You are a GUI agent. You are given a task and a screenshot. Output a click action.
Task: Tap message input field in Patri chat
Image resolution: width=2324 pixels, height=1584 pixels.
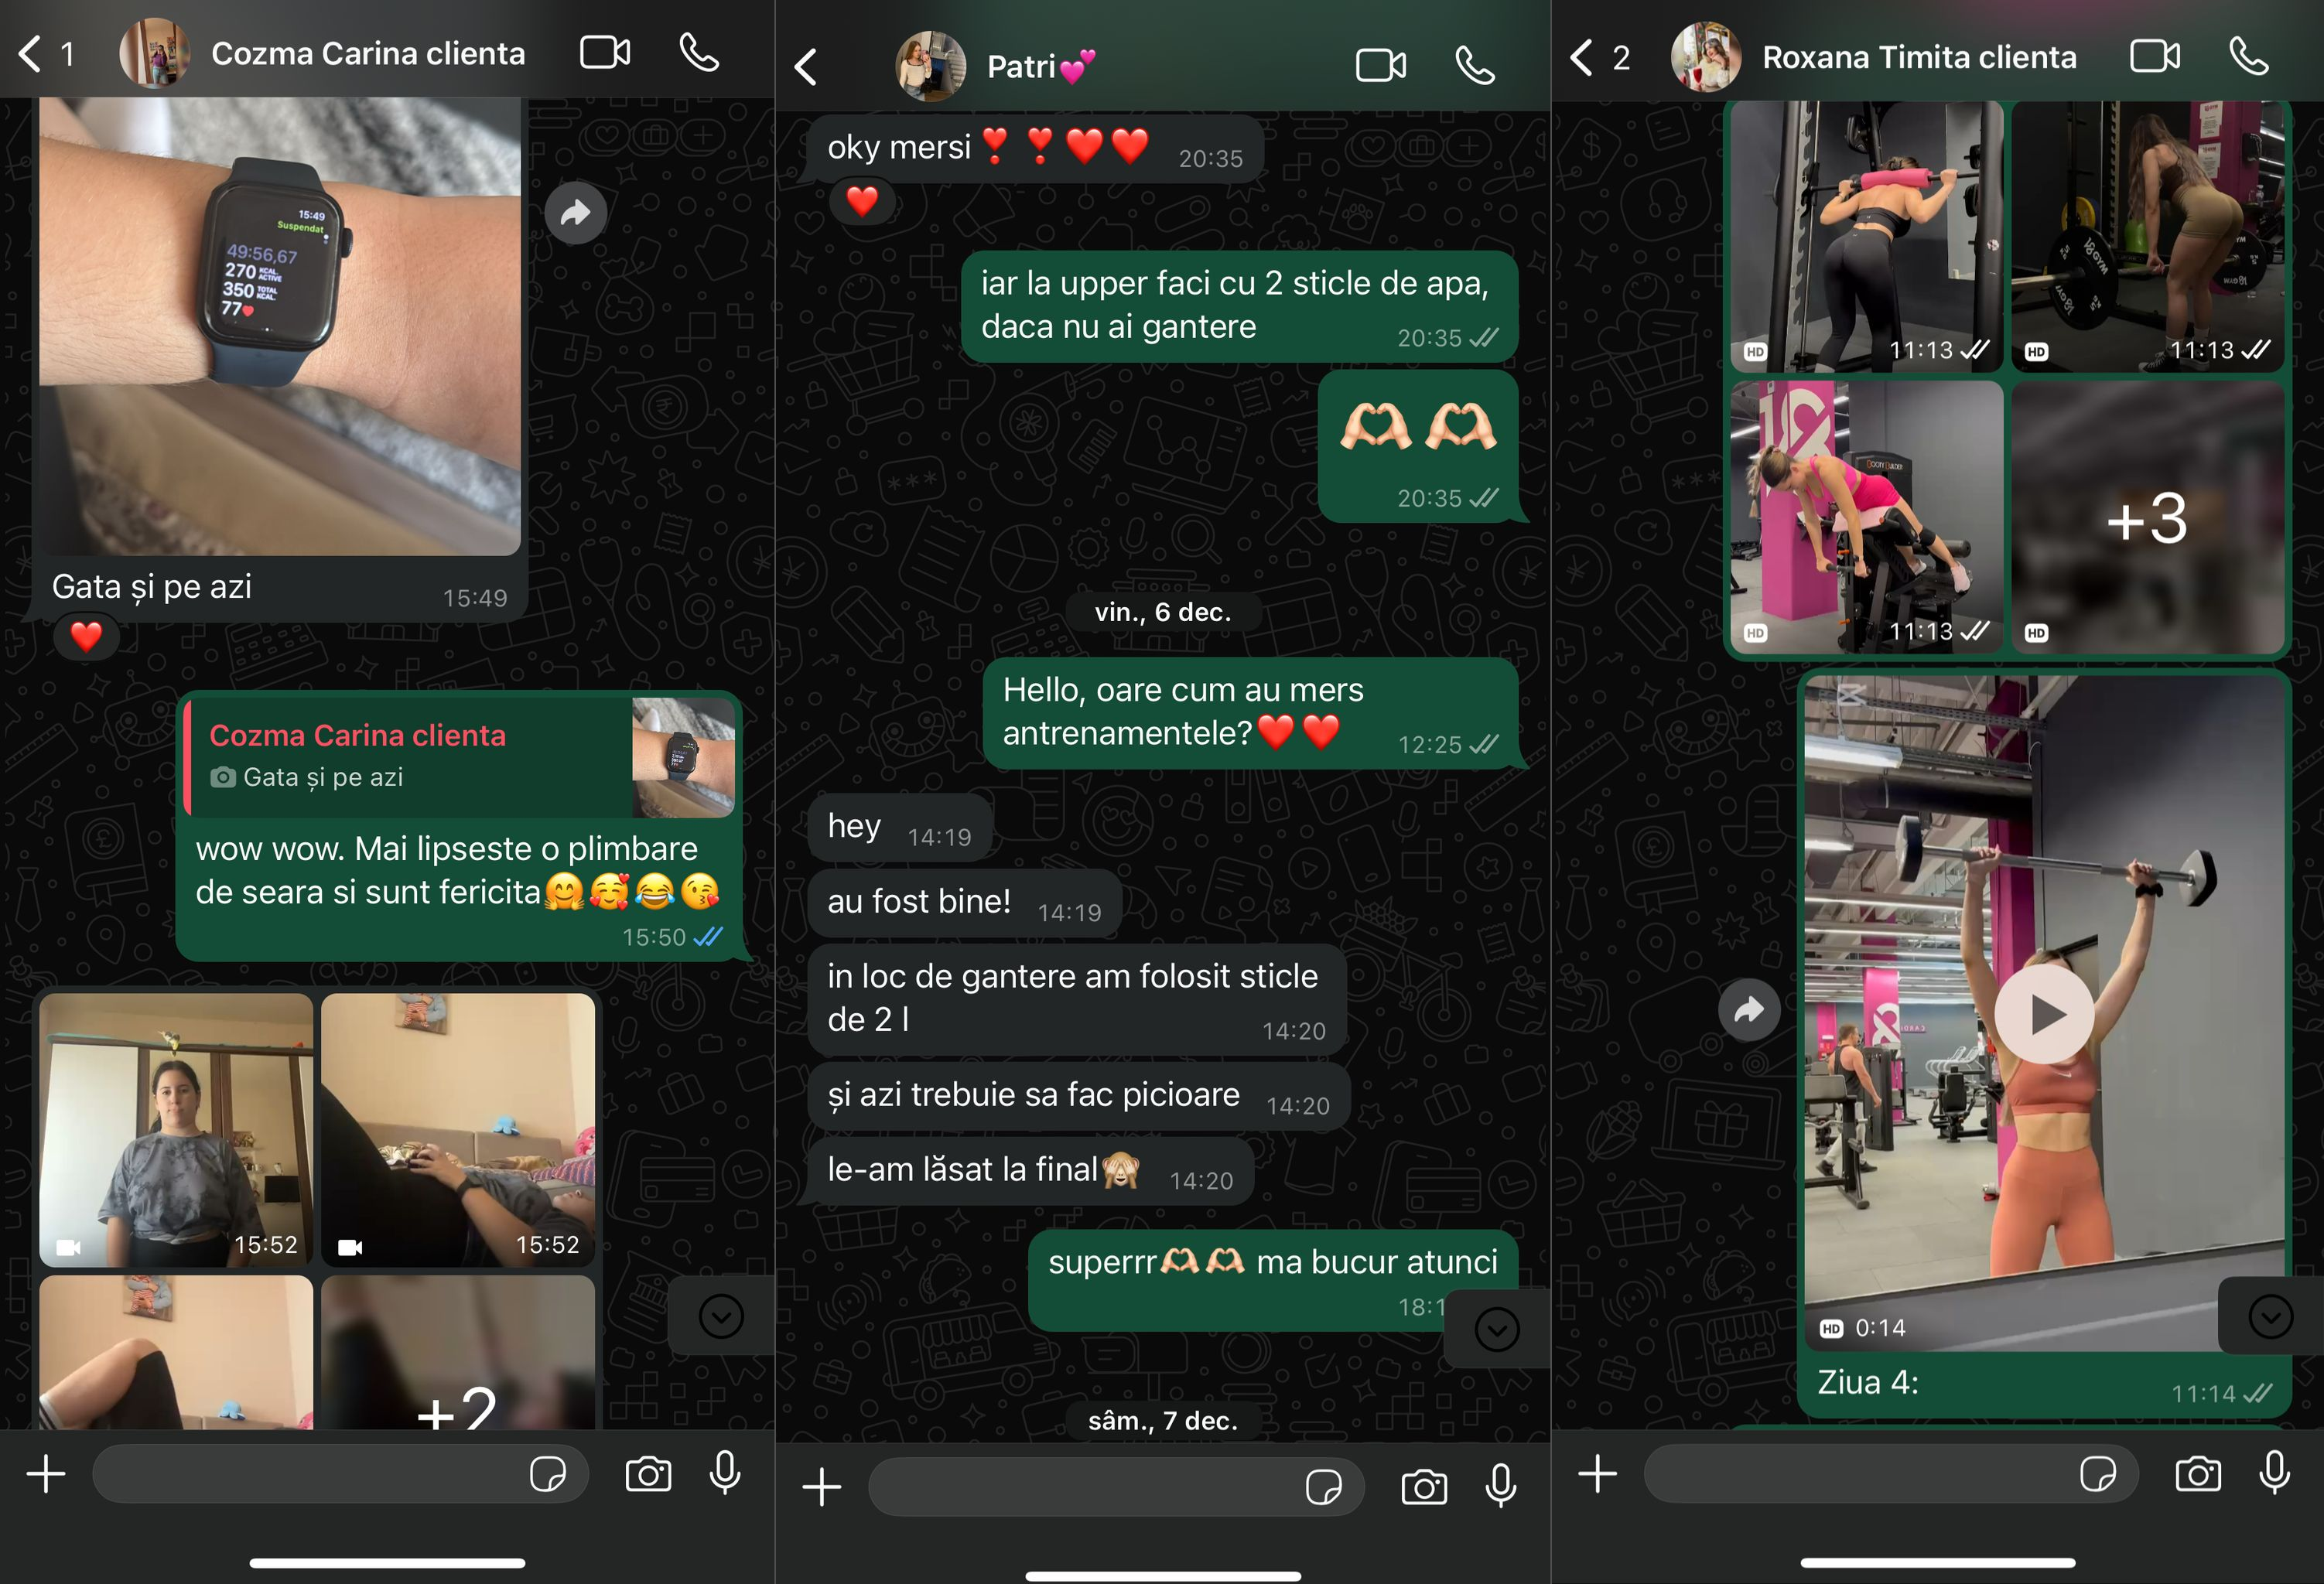[x=1116, y=1486]
